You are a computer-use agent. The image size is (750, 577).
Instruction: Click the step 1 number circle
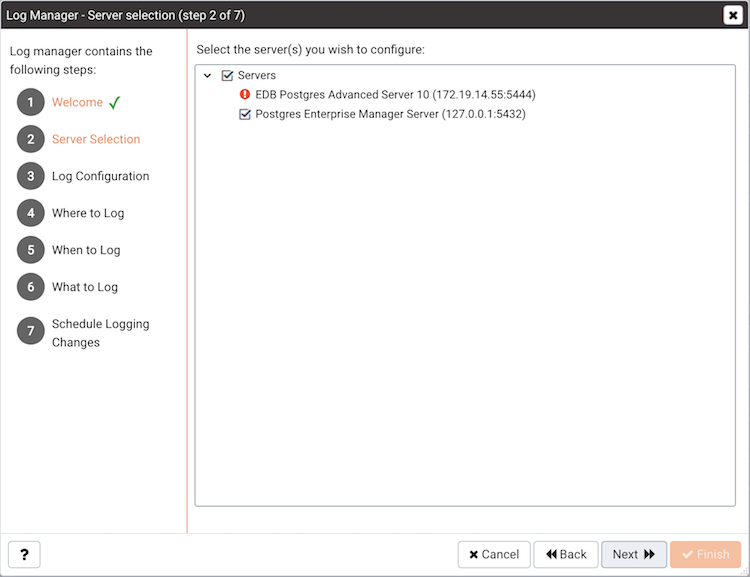click(31, 102)
